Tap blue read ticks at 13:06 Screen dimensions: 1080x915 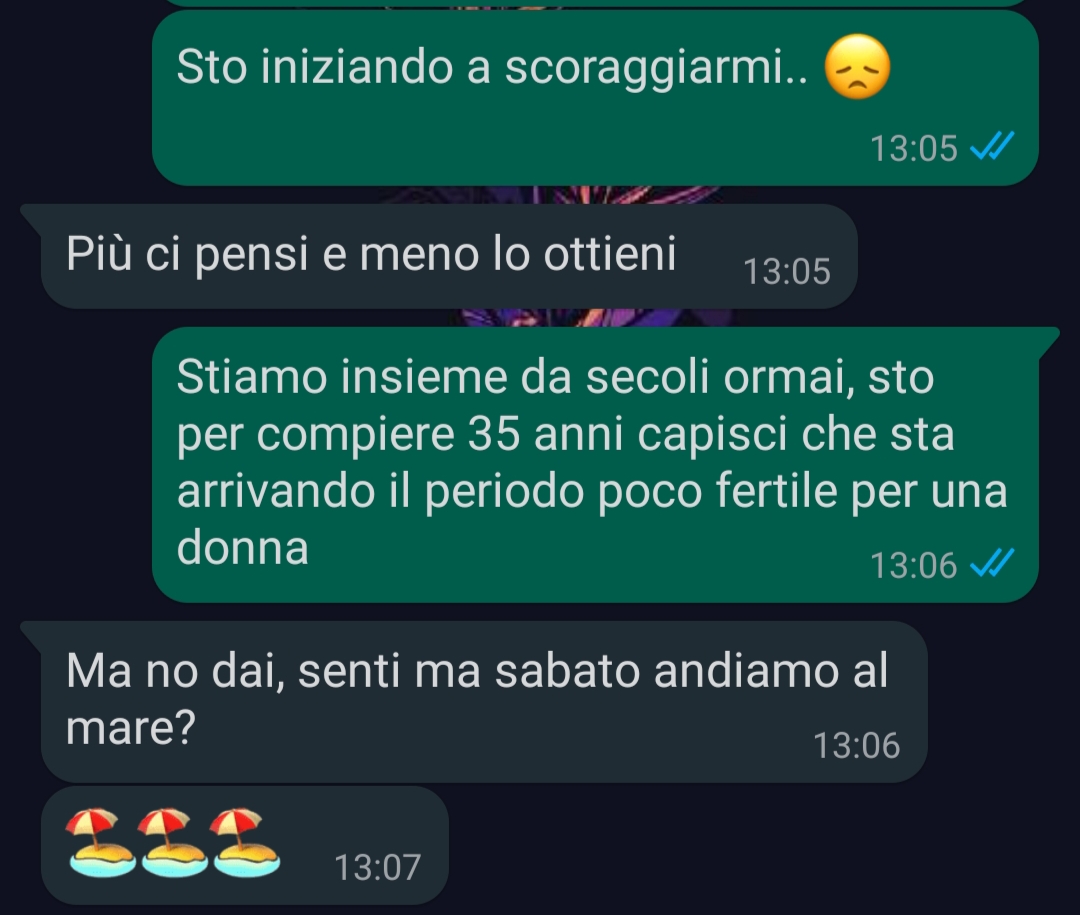tap(992, 563)
